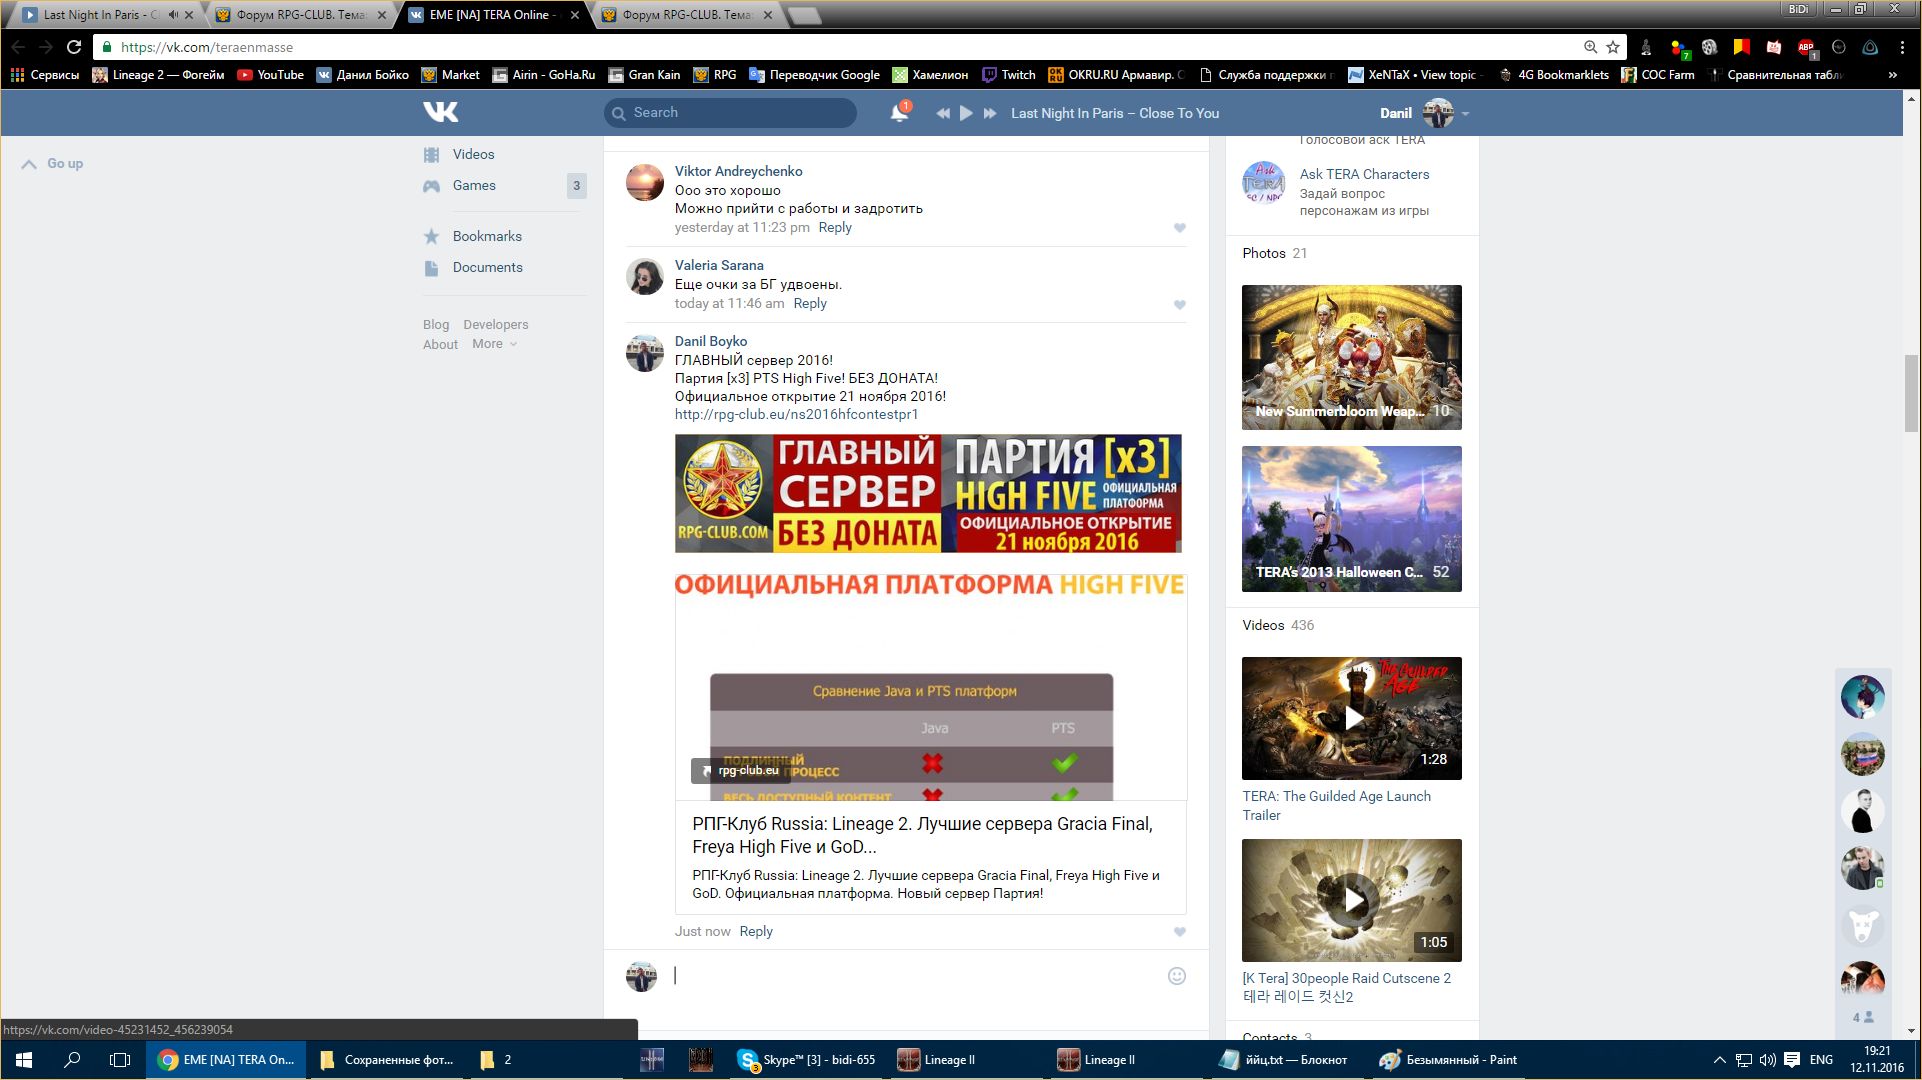The width and height of the screenshot is (1922, 1080).
Task: Open emoji picker in comment box
Action: coord(1176,976)
